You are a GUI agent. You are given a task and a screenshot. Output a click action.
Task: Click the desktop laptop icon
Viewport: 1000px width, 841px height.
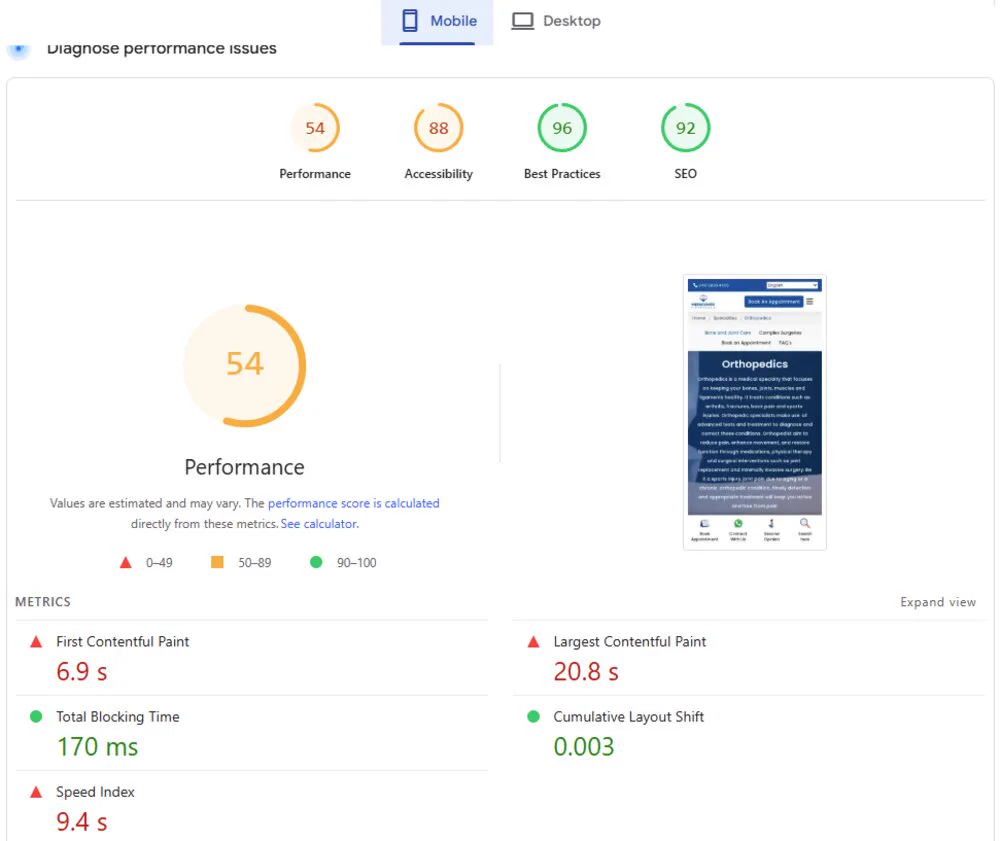point(522,21)
